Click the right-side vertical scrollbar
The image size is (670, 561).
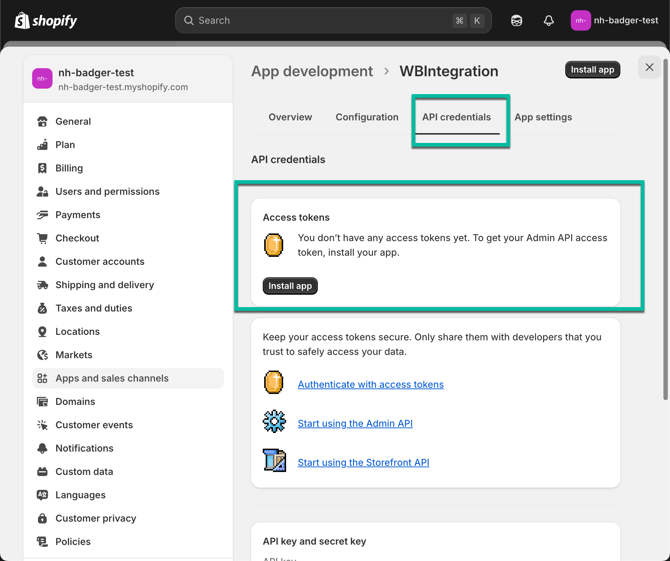pos(665,230)
